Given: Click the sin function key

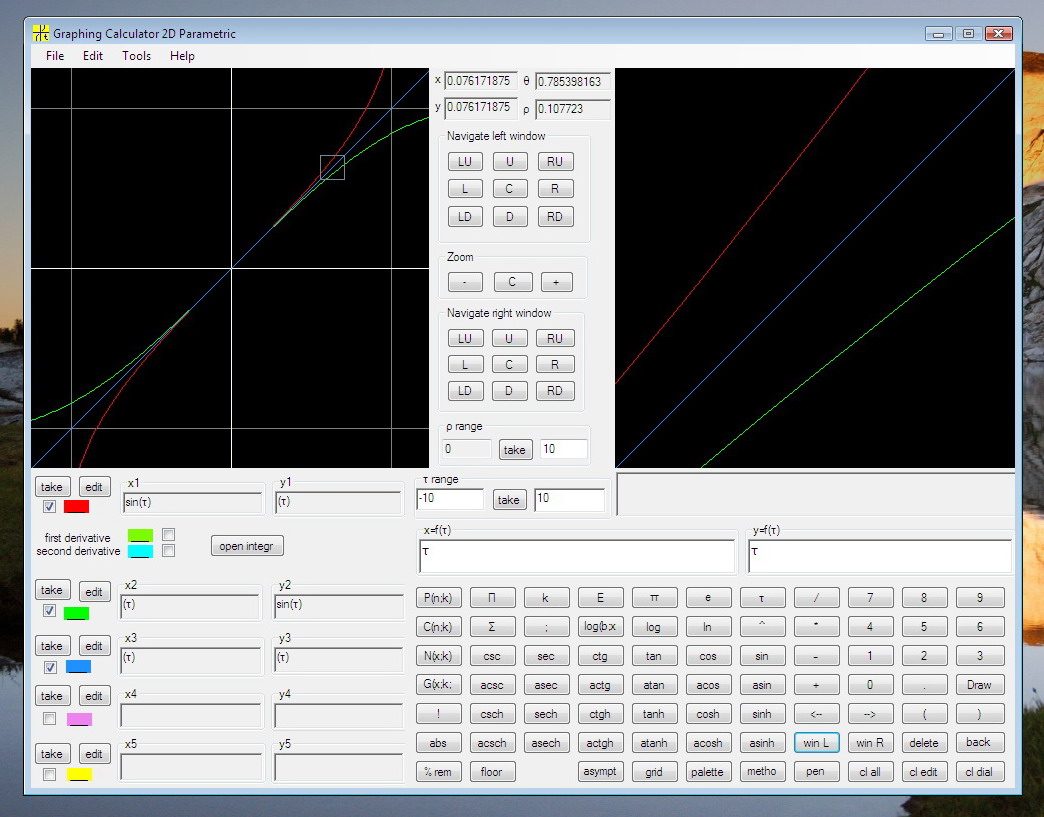Looking at the screenshot, I should (762, 656).
